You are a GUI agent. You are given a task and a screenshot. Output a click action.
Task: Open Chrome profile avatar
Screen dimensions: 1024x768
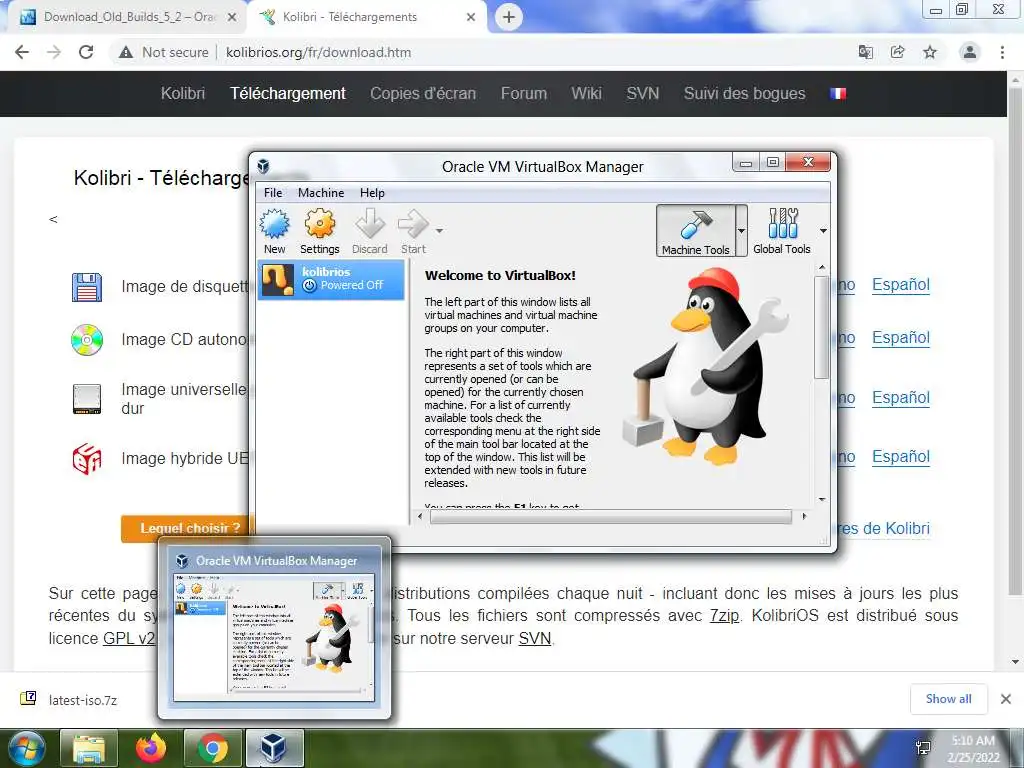click(x=970, y=52)
